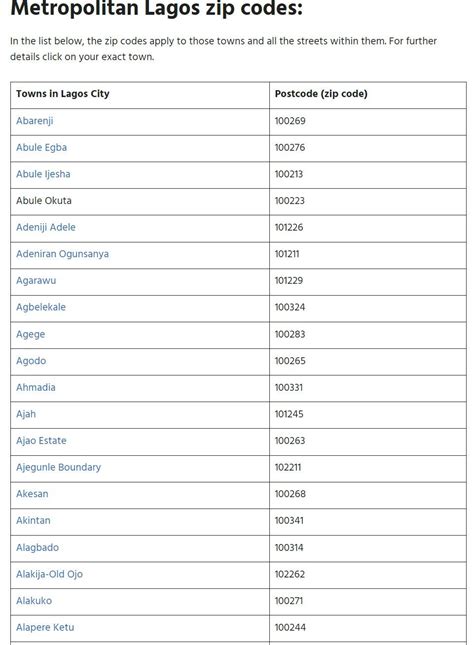Image resolution: width=474 pixels, height=645 pixels.
Task: Open the Alagbado town page
Action: [37, 548]
